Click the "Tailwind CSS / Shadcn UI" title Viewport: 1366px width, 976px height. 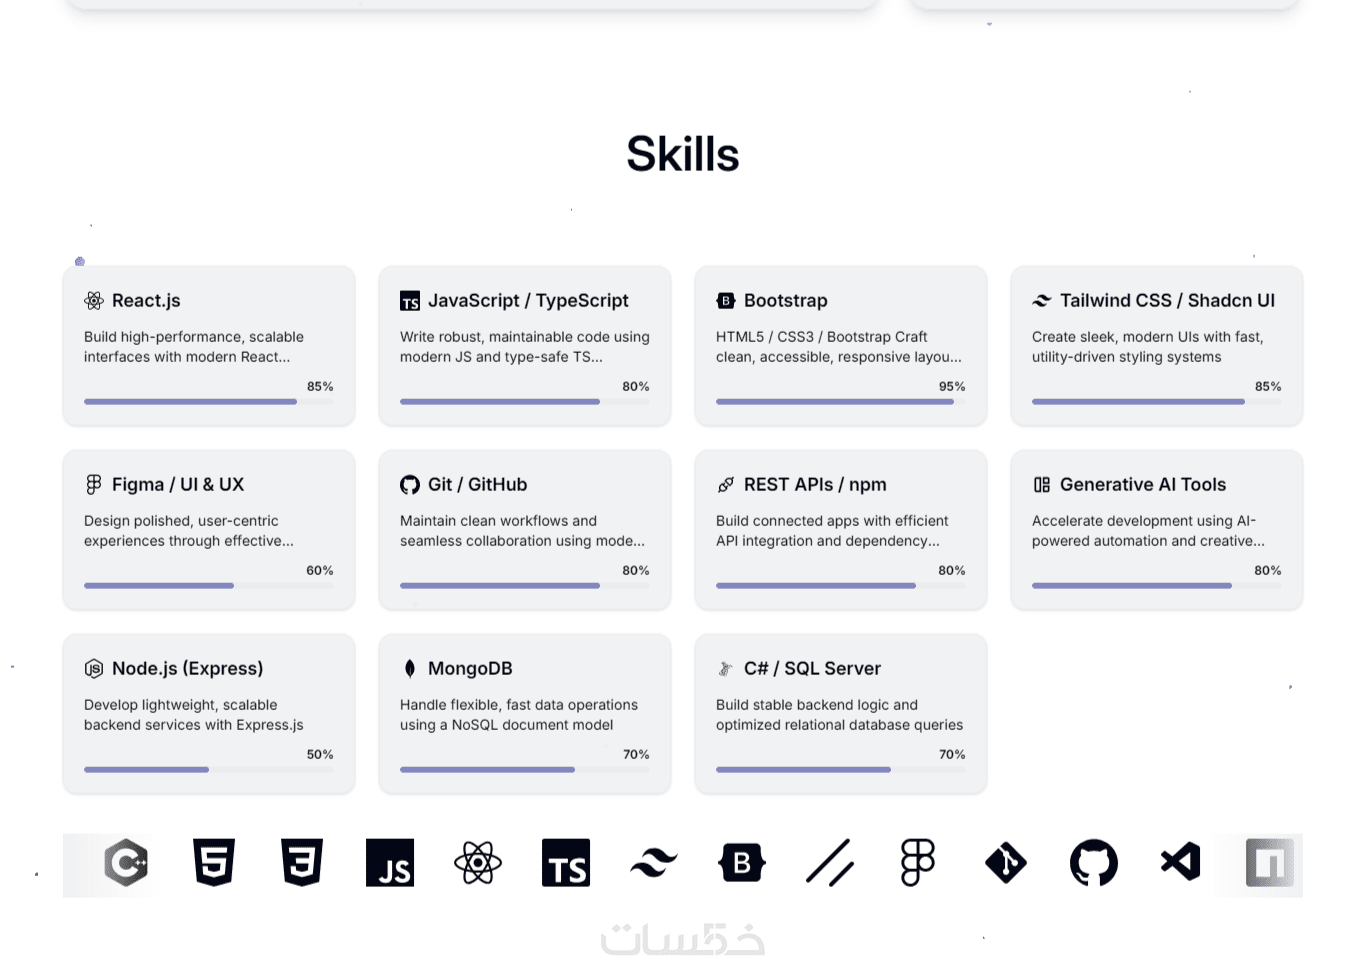[x=1167, y=301]
